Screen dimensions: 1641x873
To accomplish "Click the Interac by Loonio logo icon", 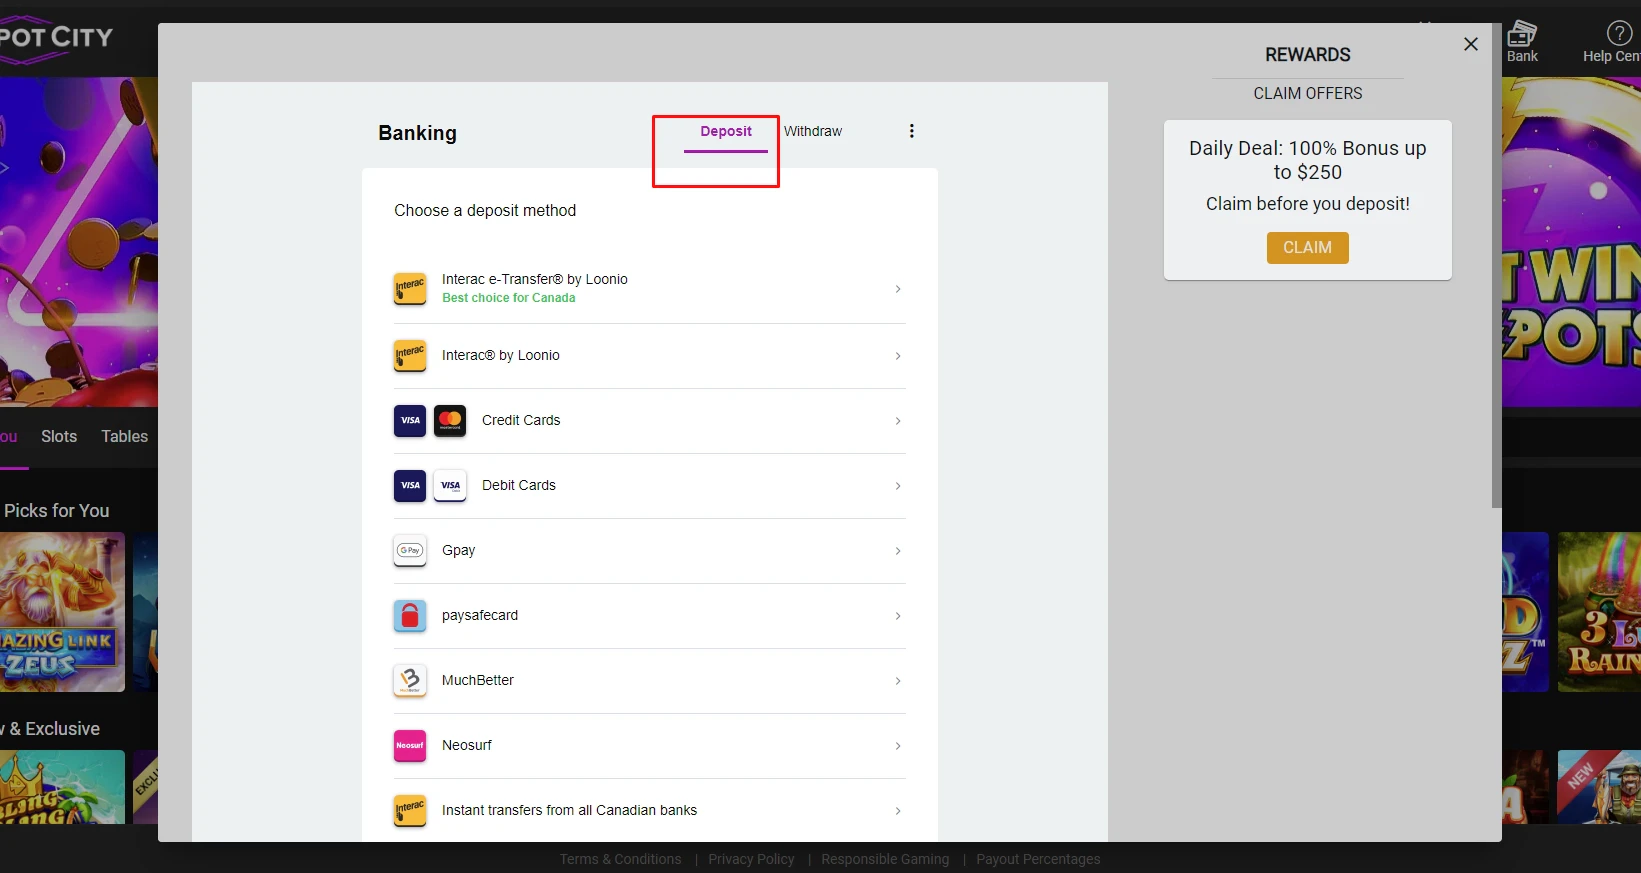I will (410, 355).
